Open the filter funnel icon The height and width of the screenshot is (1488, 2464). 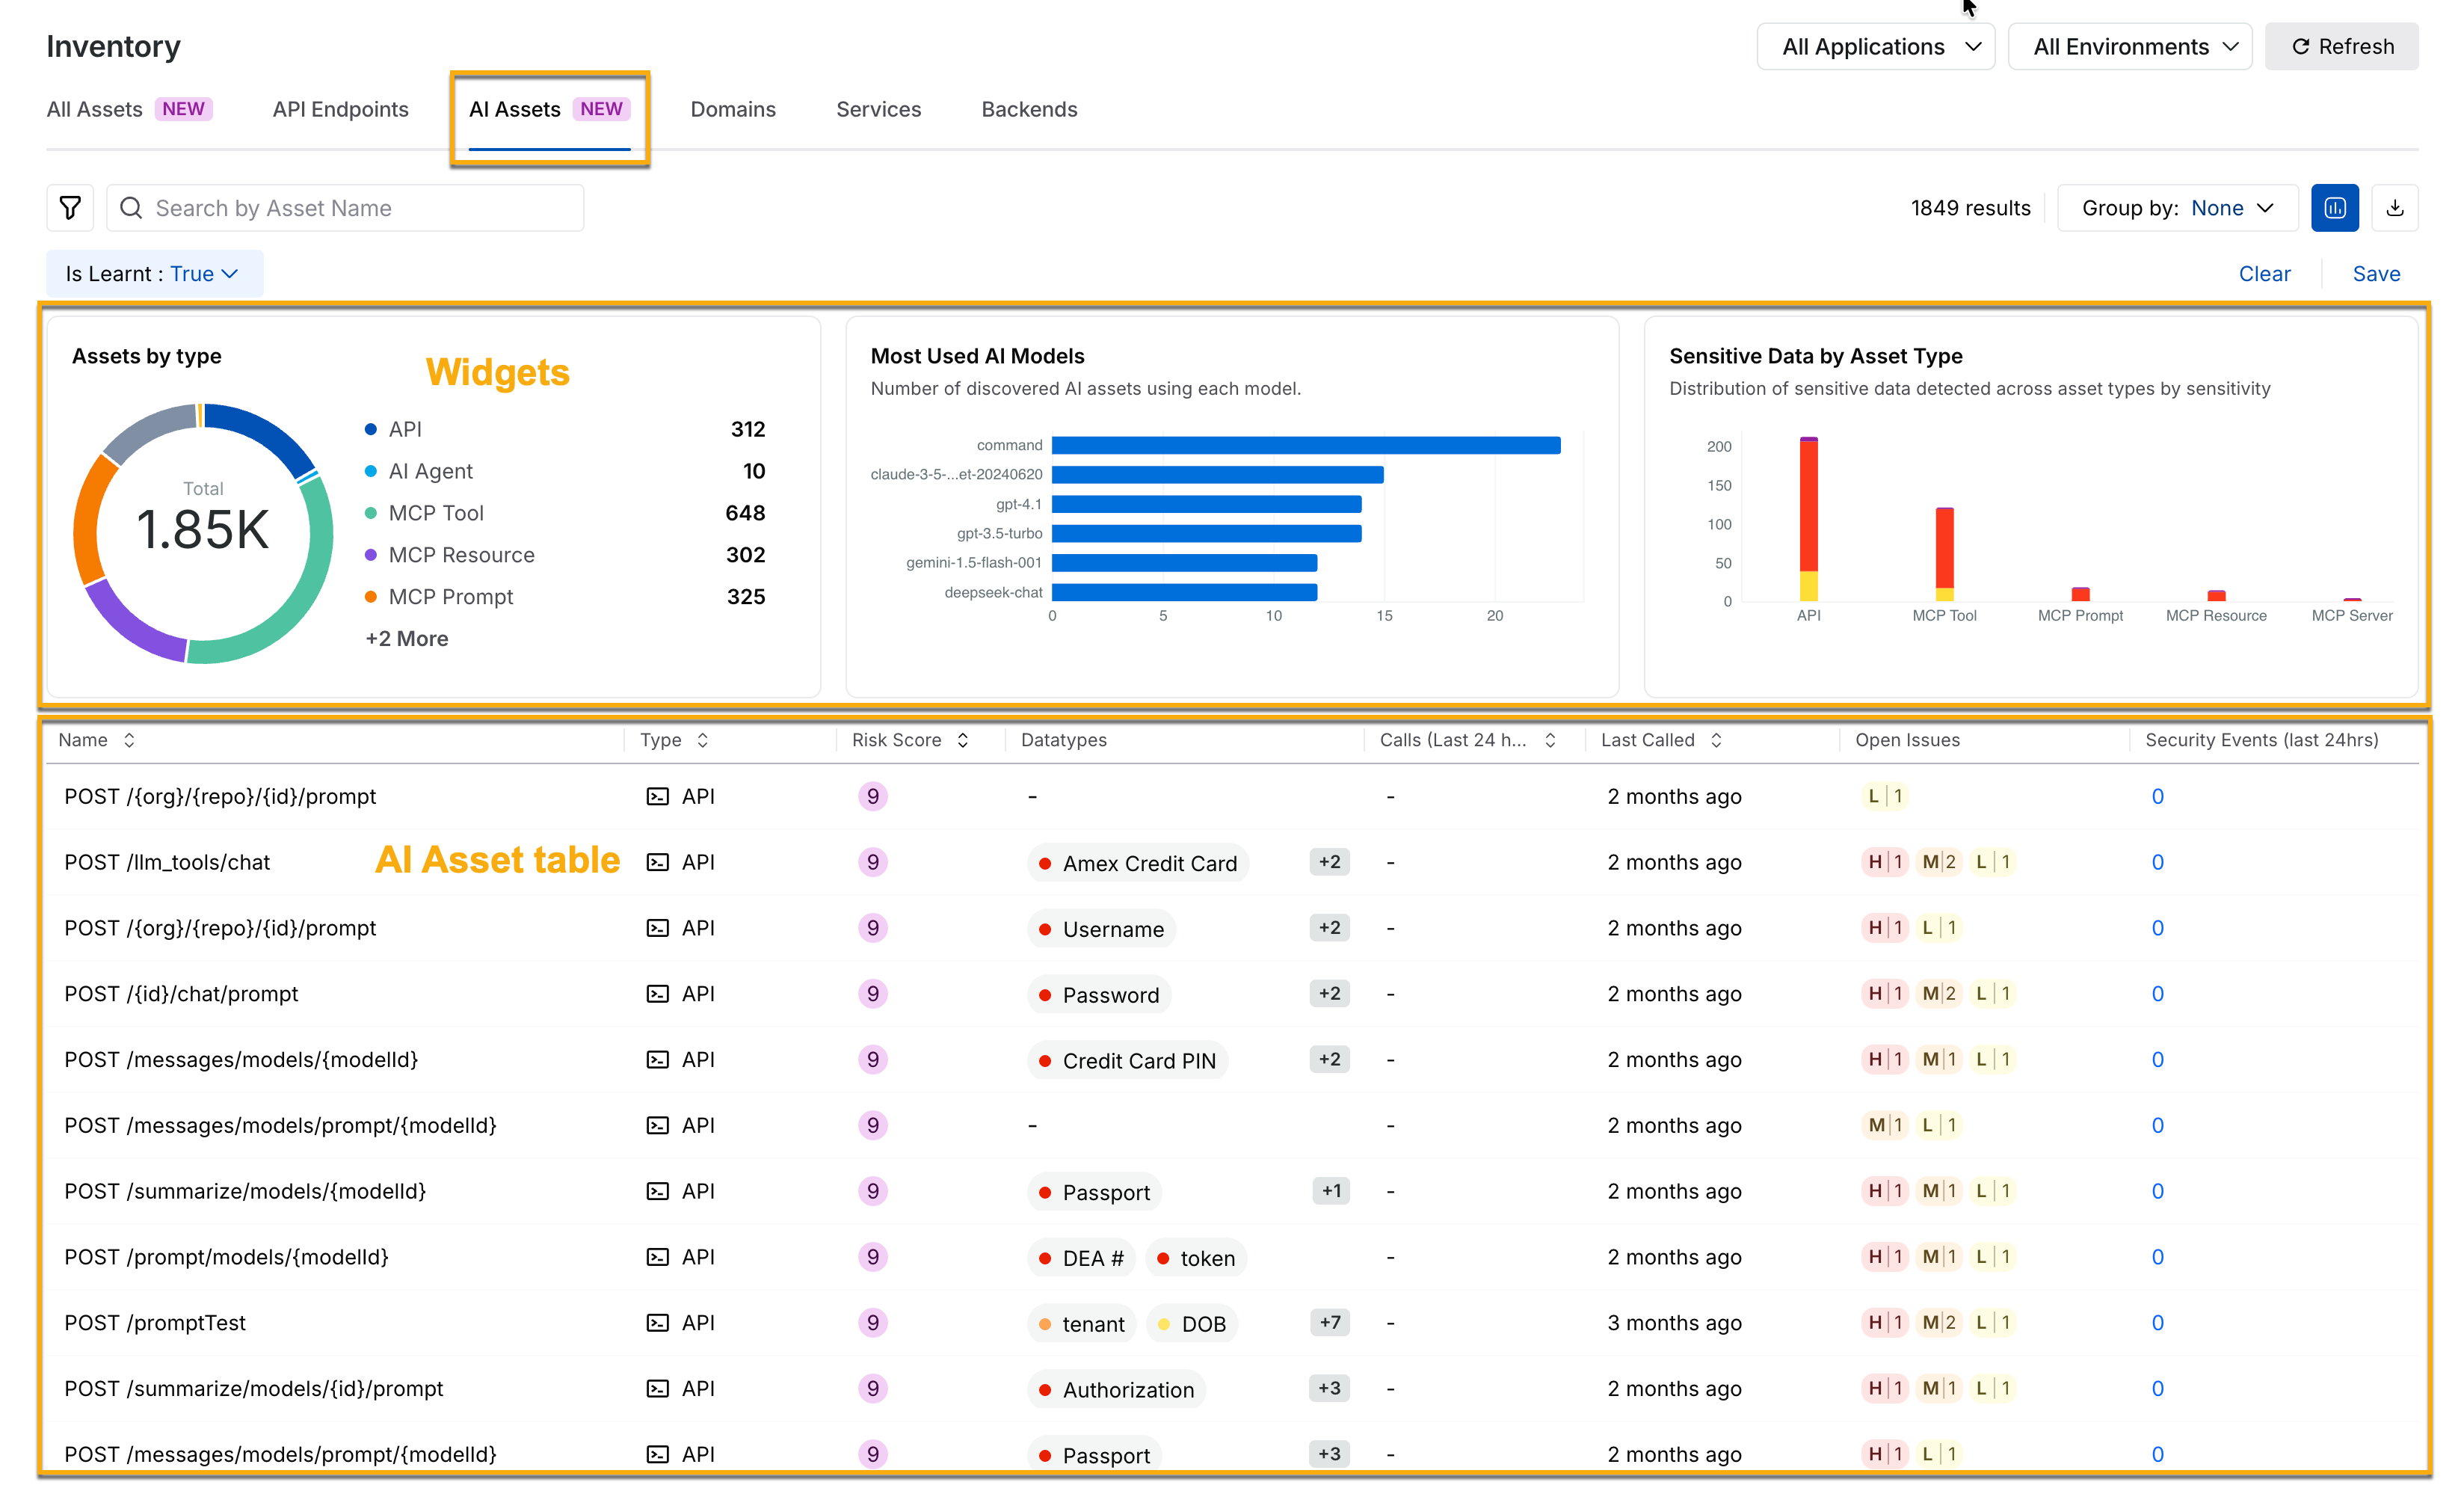point(70,208)
